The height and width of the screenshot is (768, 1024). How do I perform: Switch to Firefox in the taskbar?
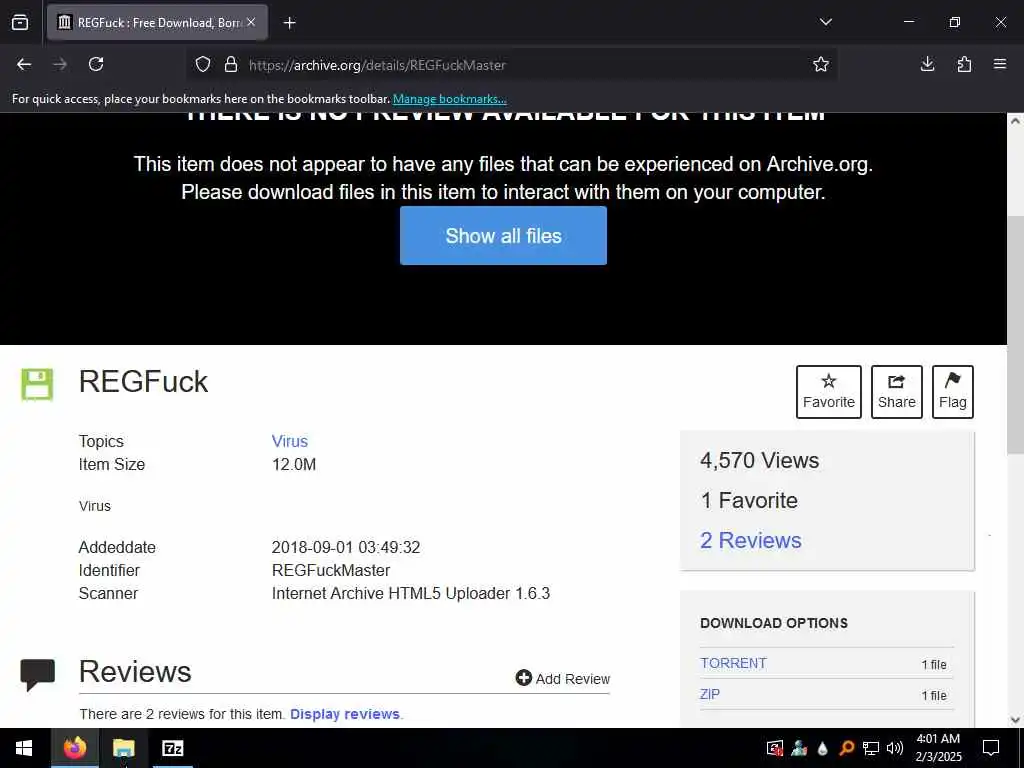click(x=74, y=748)
